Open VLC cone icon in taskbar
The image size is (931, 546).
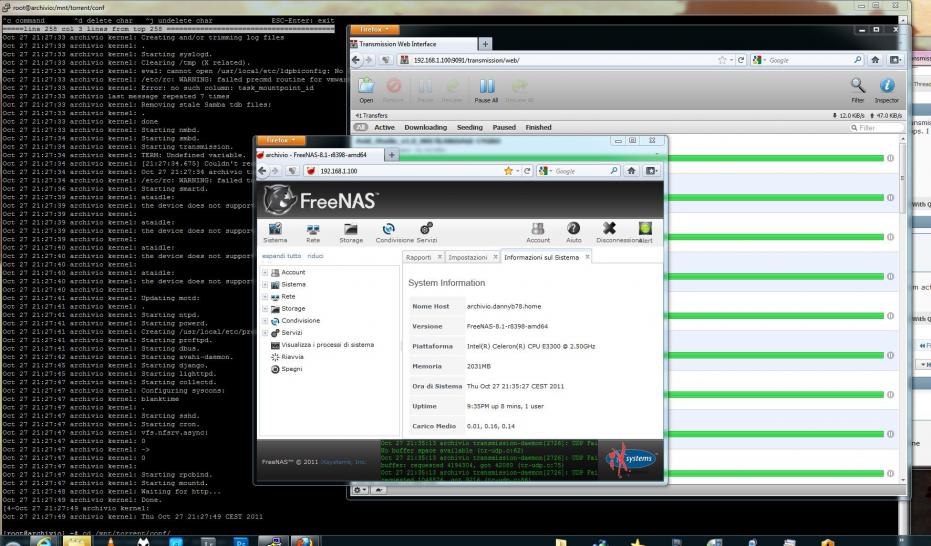point(110,542)
